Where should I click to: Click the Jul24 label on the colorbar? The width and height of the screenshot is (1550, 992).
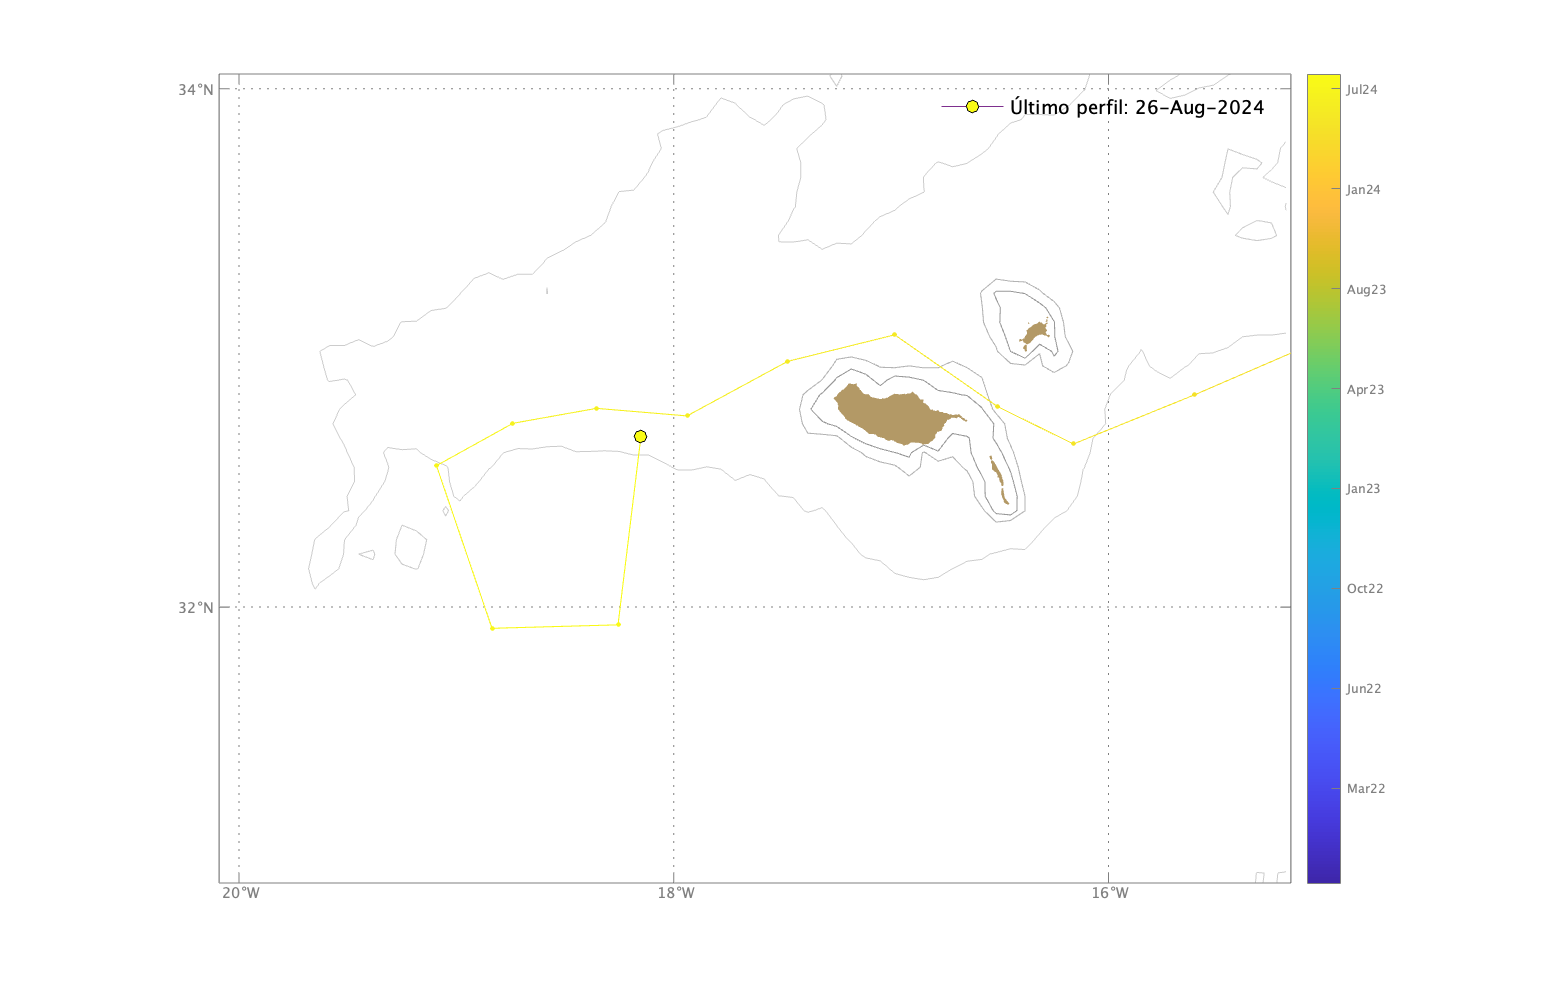tap(1361, 90)
